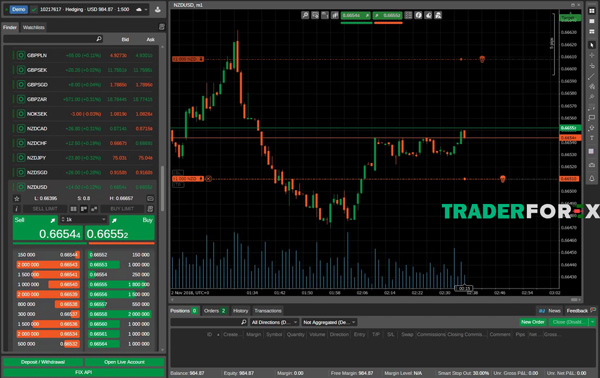Click Open Live Account button
Screen dimensions: 600x378
pos(124,362)
